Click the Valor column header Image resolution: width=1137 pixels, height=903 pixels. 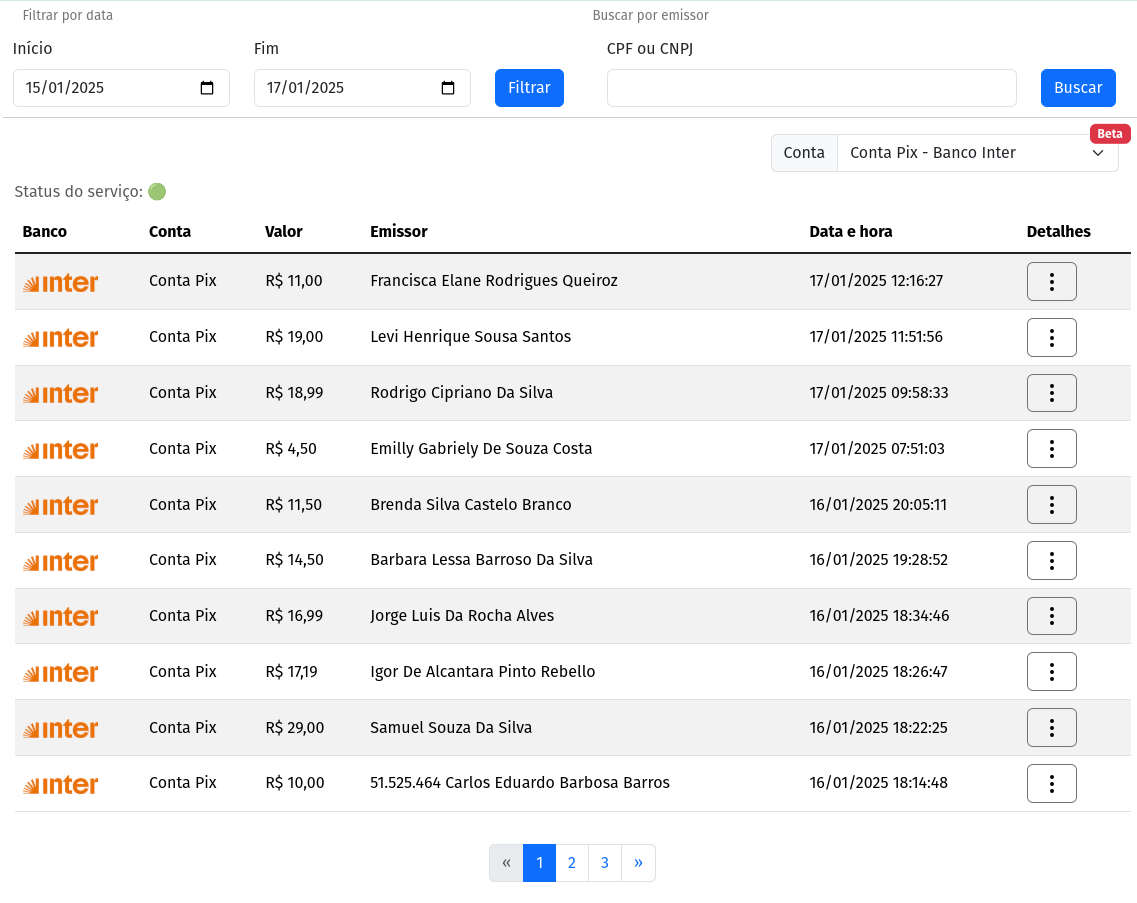pos(284,231)
